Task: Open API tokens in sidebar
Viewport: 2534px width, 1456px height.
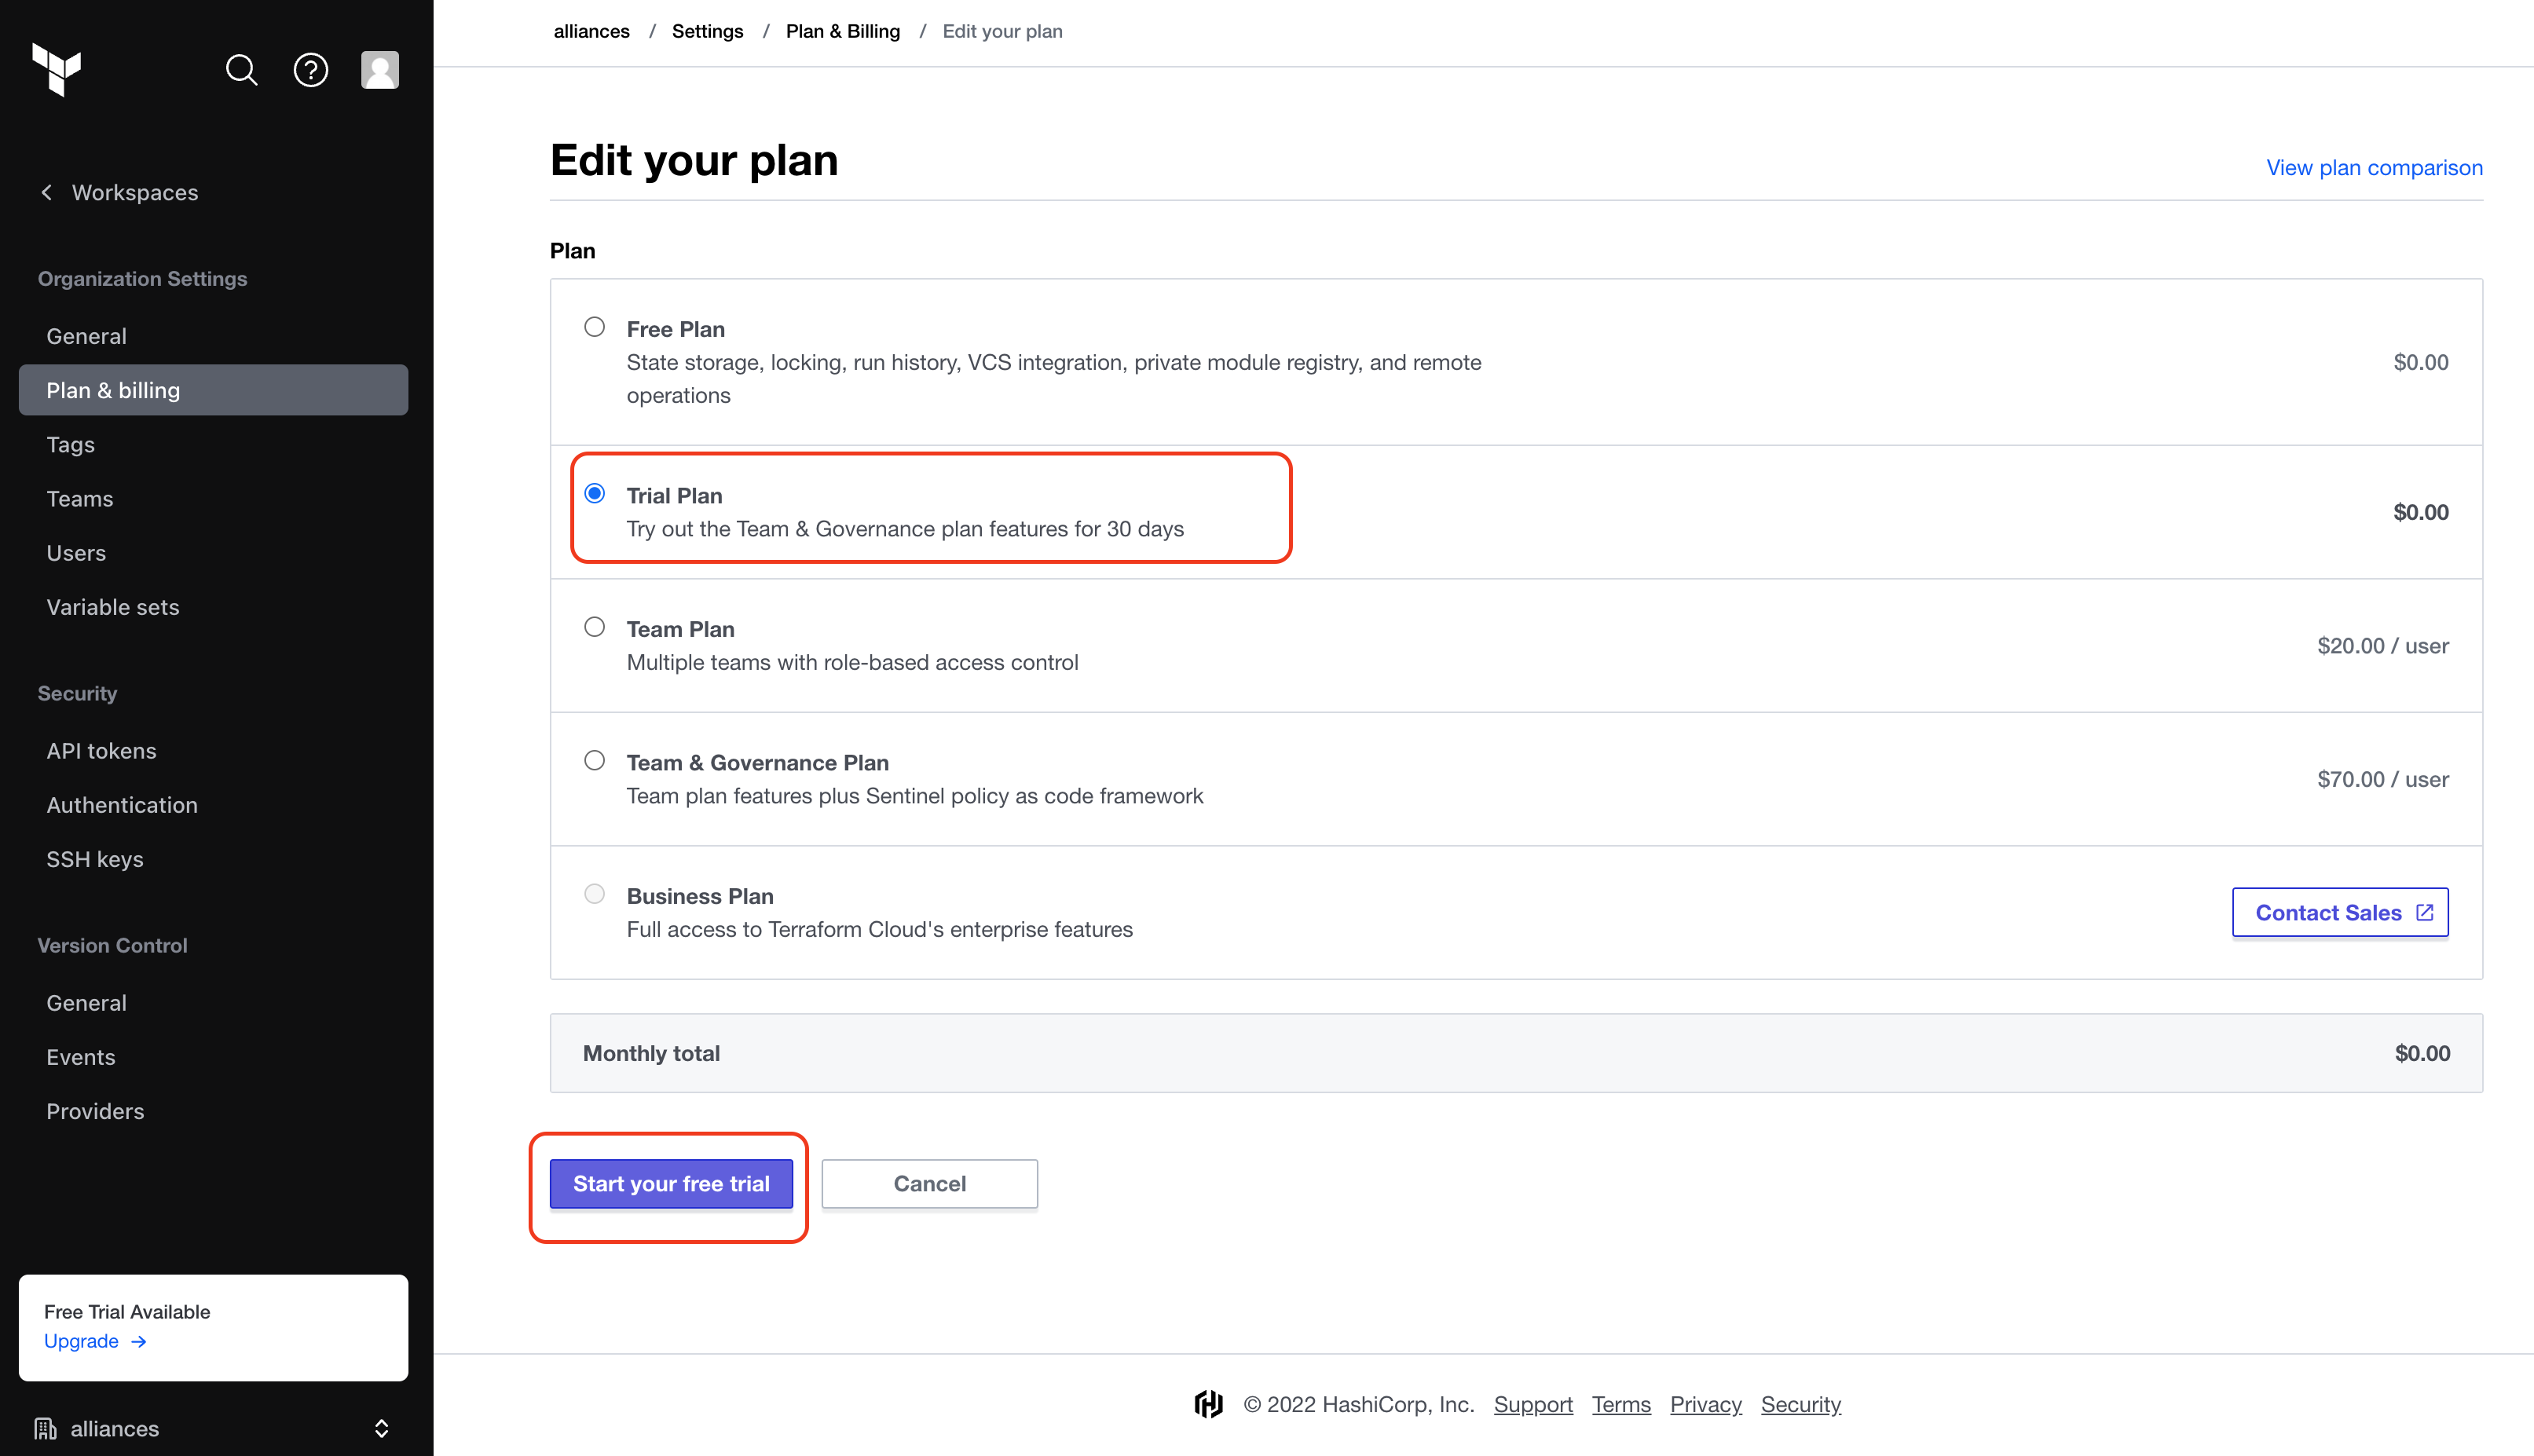Action: tap(101, 750)
